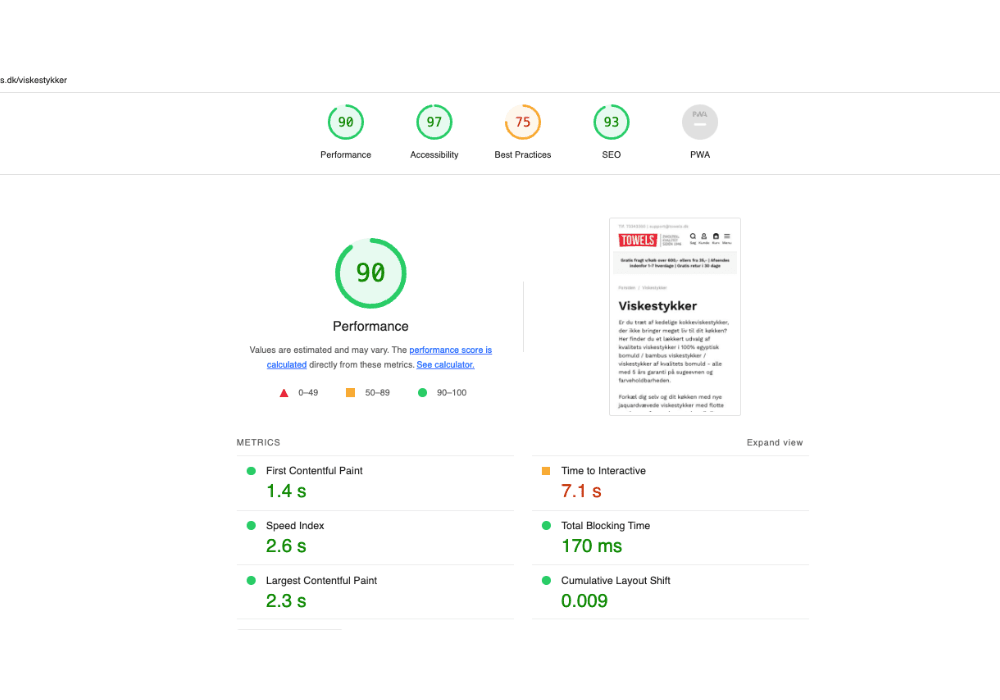Select the Largest Contentful Paint metric
The height and width of the screenshot is (700, 1000).
pos(321,581)
